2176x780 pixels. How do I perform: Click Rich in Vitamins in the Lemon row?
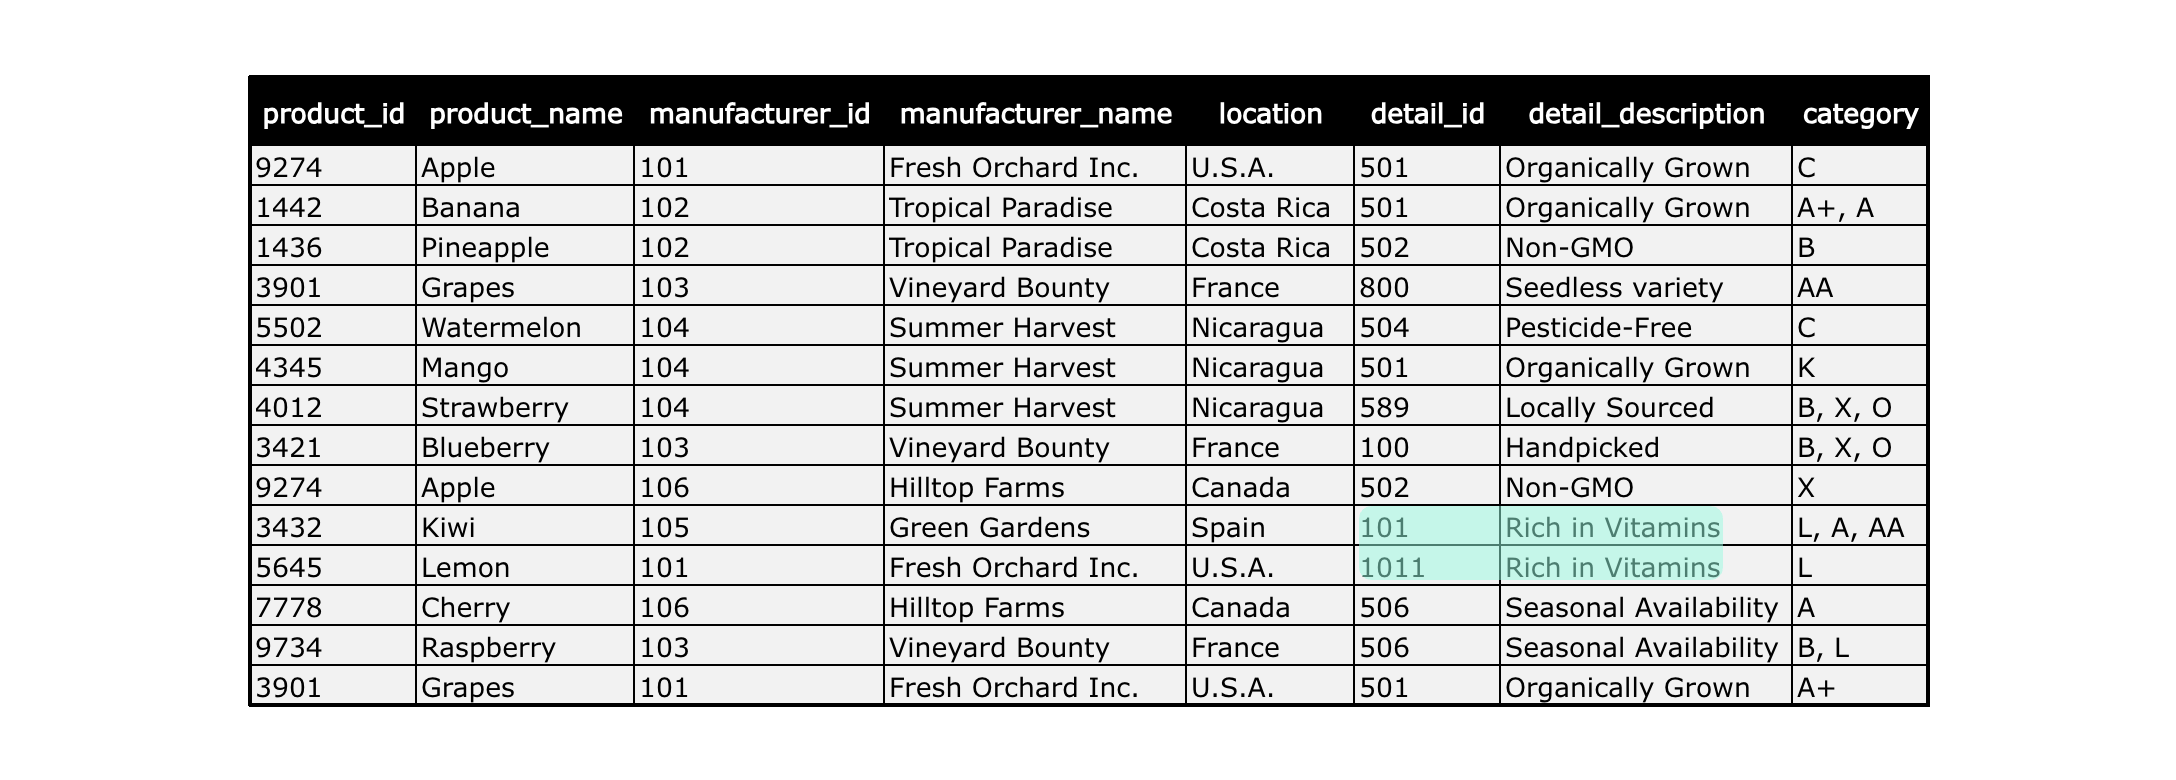pyautogui.click(x=1612, y=567)
